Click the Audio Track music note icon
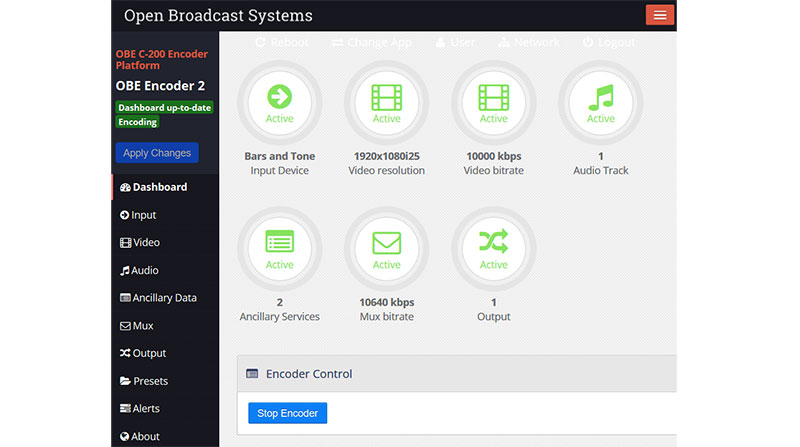Image resolution: width=800 pixels, height=447 pixels. click(601, 97)
